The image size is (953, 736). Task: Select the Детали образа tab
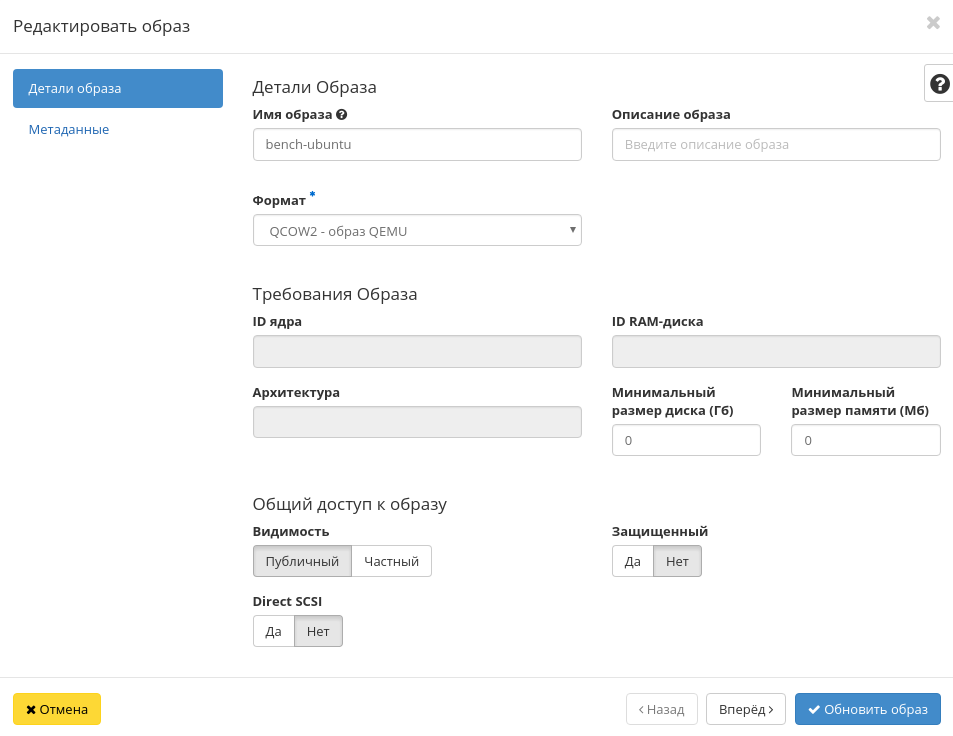coord(117,88)
